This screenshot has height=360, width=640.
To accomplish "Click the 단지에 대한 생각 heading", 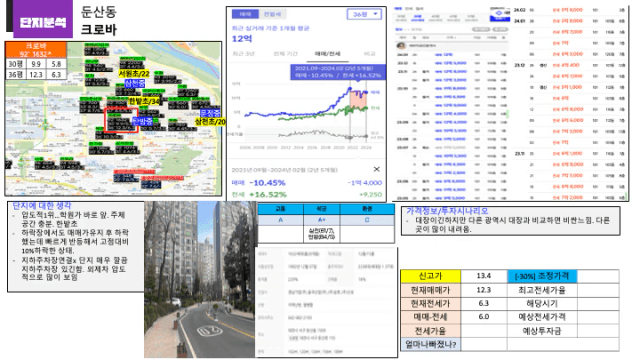I will pyautogui.click(x=41, y=205).
